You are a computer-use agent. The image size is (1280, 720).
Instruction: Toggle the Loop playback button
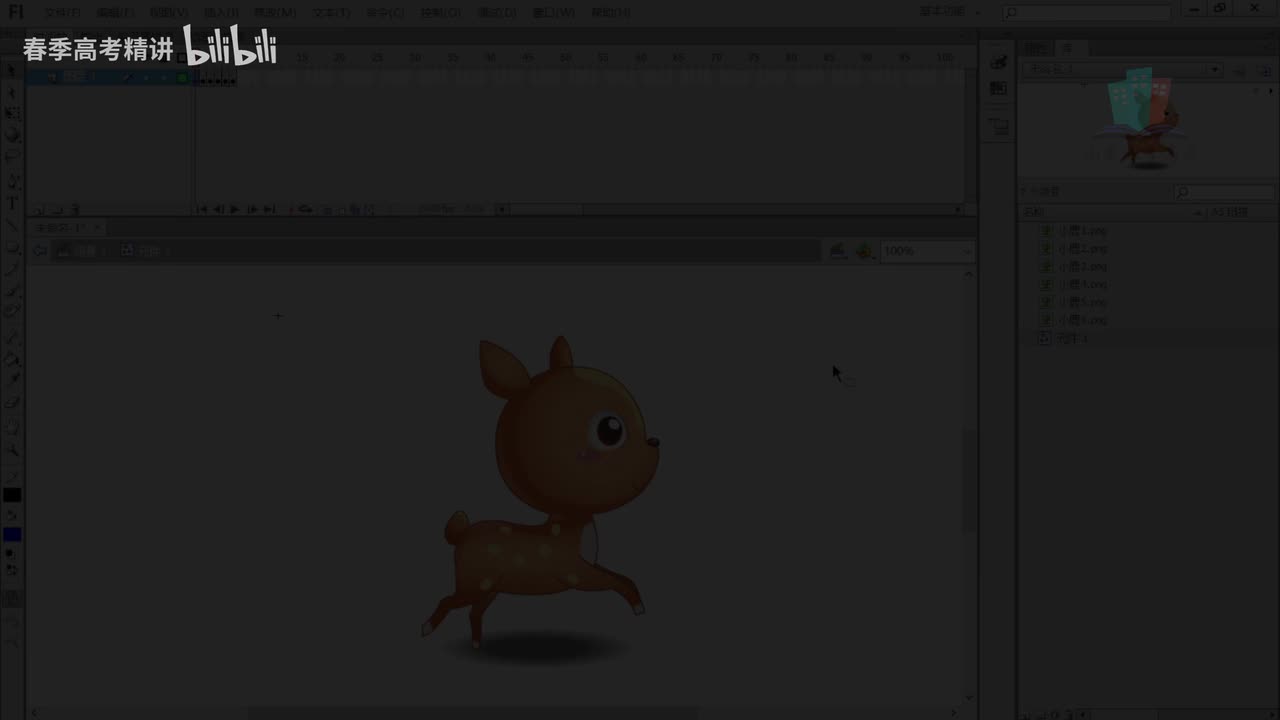pos(304,210)
